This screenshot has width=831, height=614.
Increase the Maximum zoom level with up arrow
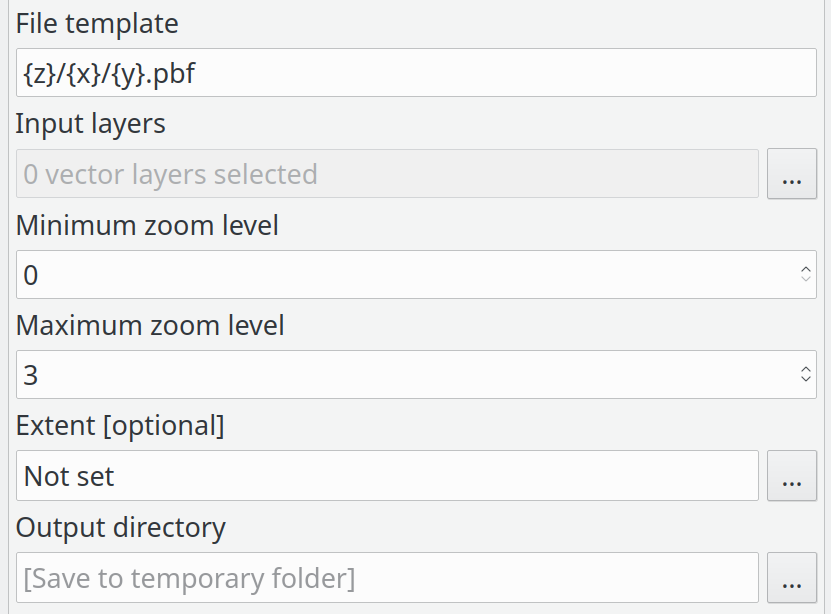806,369
